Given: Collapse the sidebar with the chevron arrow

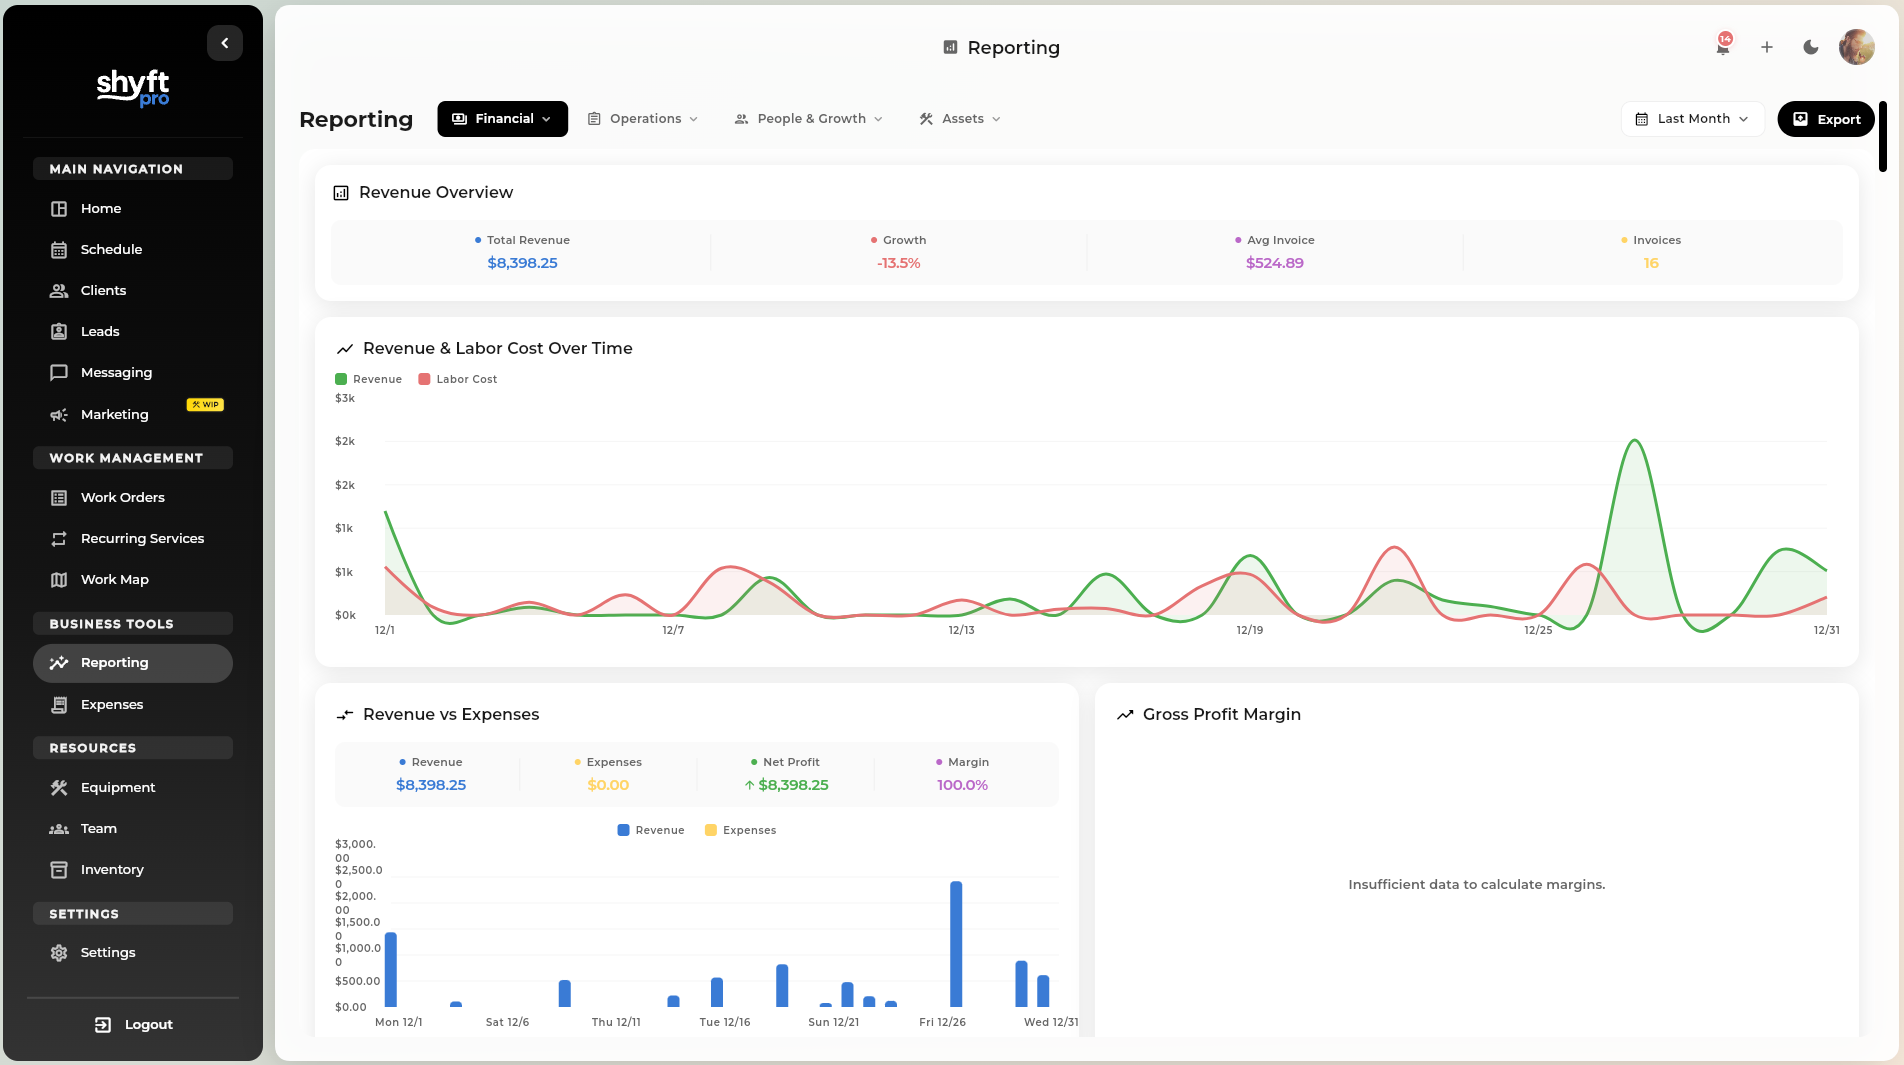Looking at the screenshot, I should [x=224, y=42].
